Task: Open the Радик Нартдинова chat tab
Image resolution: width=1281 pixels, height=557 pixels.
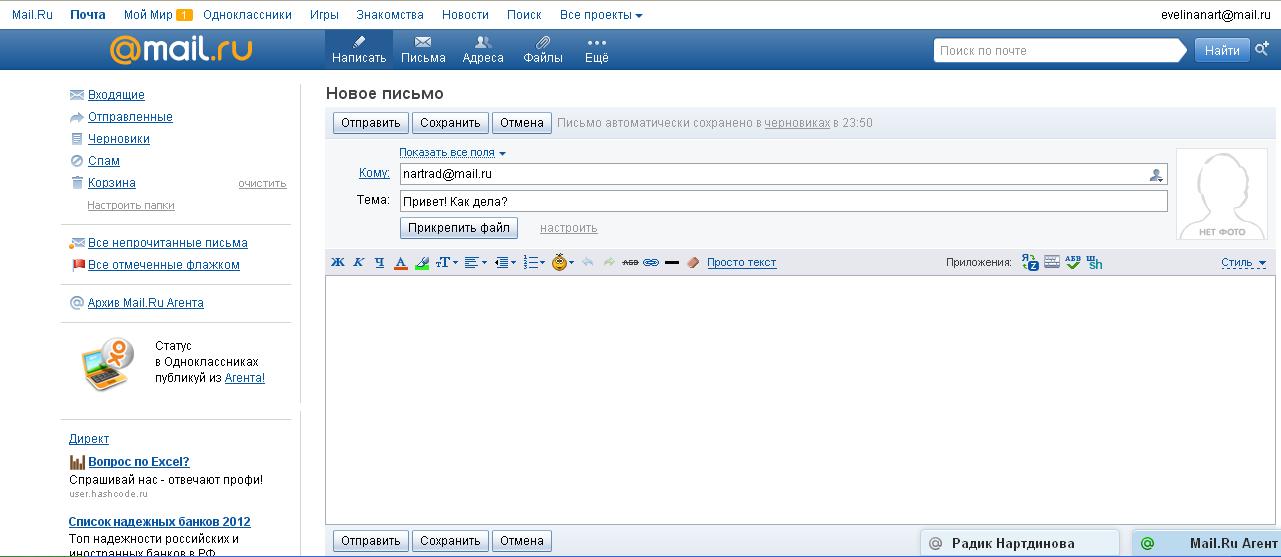Action: coord(1022,543)
